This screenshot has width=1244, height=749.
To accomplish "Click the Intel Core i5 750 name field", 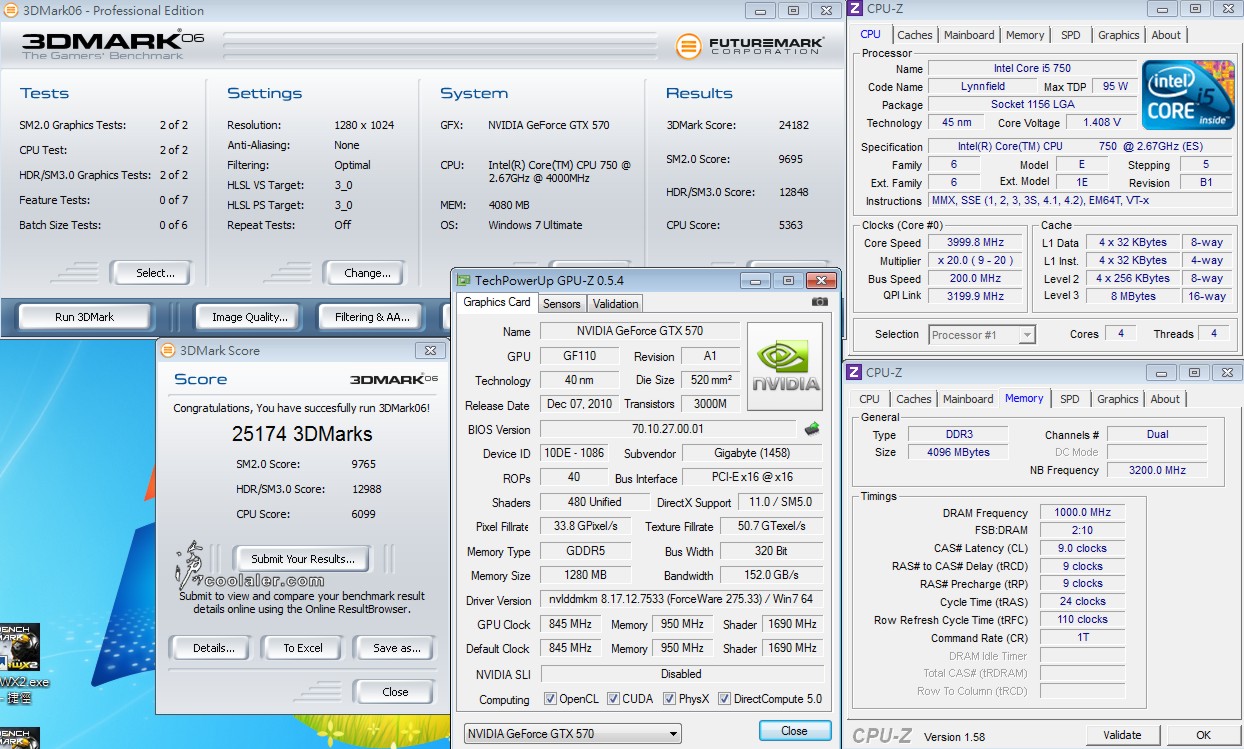I will click(1032, 69).
